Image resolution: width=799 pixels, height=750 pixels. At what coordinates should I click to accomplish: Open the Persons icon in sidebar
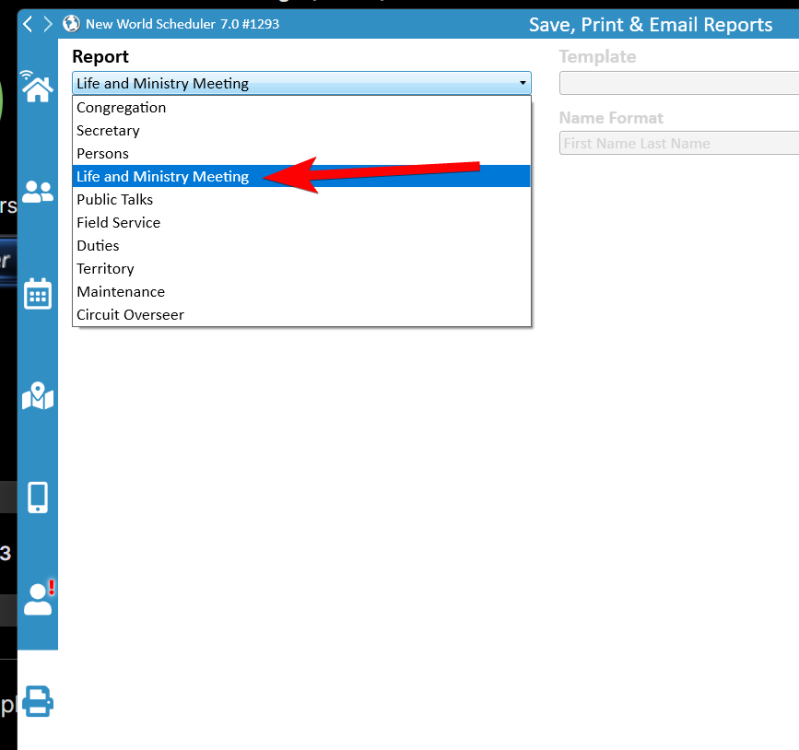point(37,192)
